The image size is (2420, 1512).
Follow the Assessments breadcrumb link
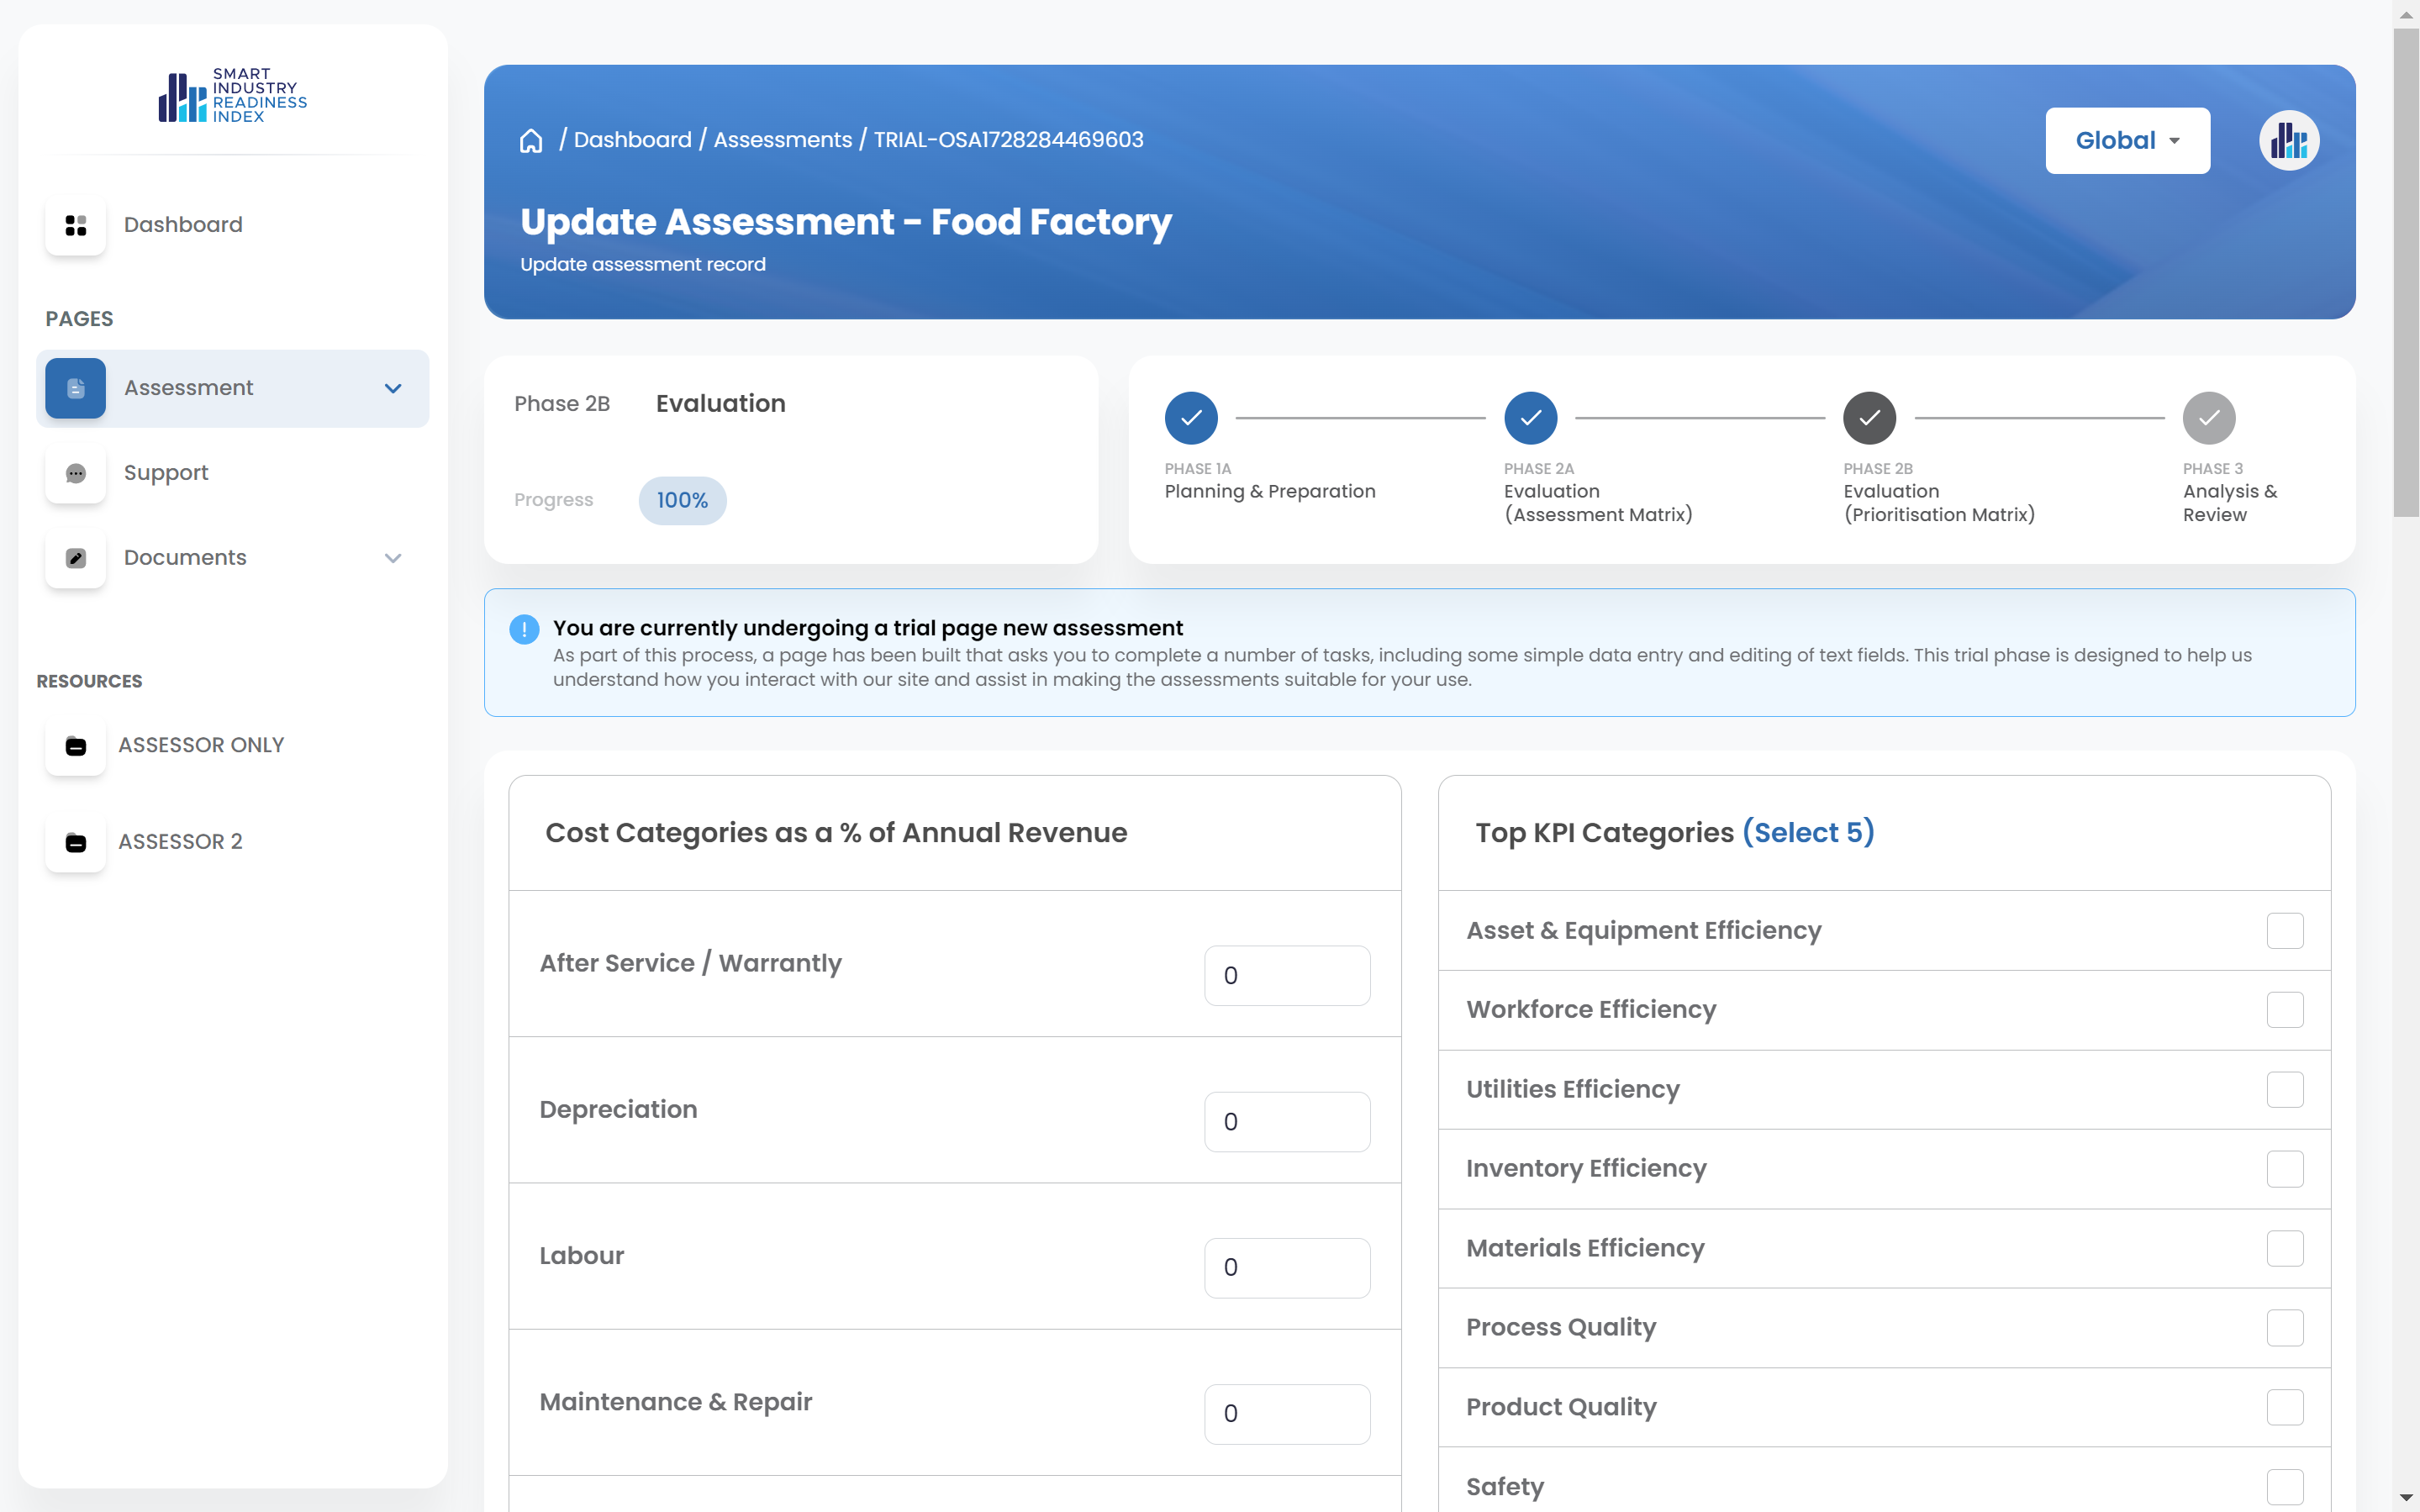coord(782,140)
